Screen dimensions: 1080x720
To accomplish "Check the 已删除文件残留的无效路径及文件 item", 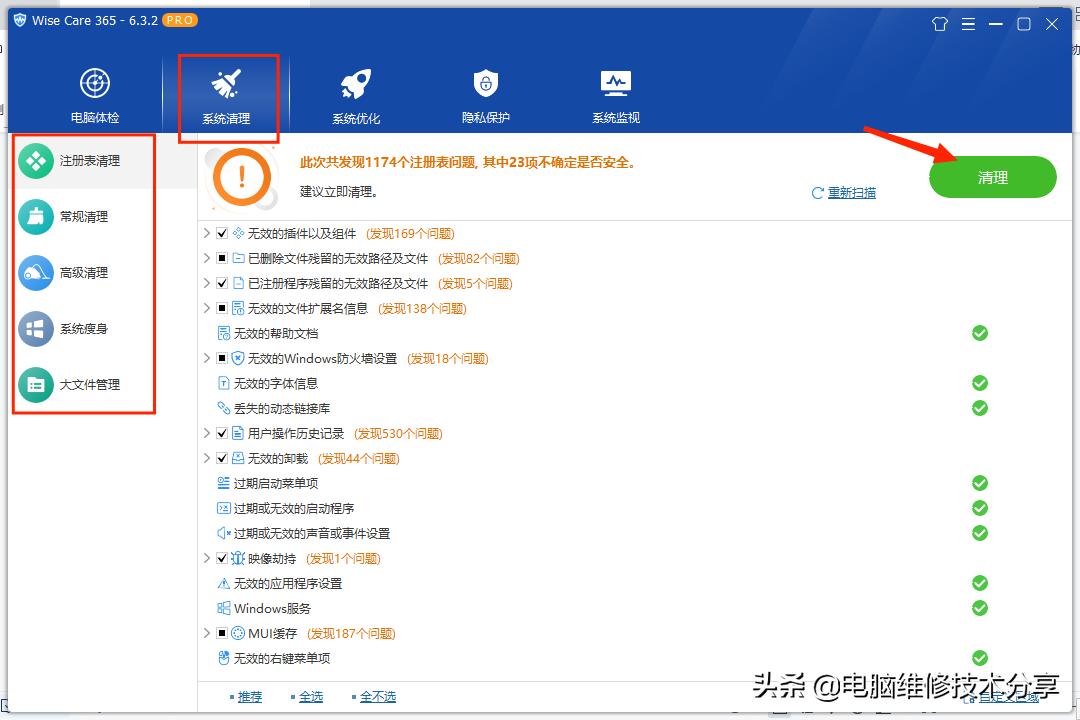I will point(222,258).
